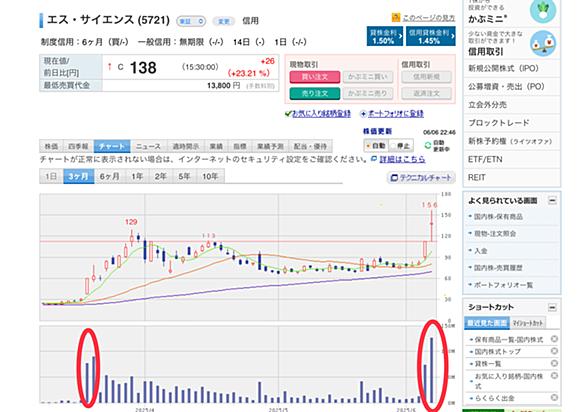
Task: Open 貸株一覧 shortcut link
Action: click(x=488, y=364)
